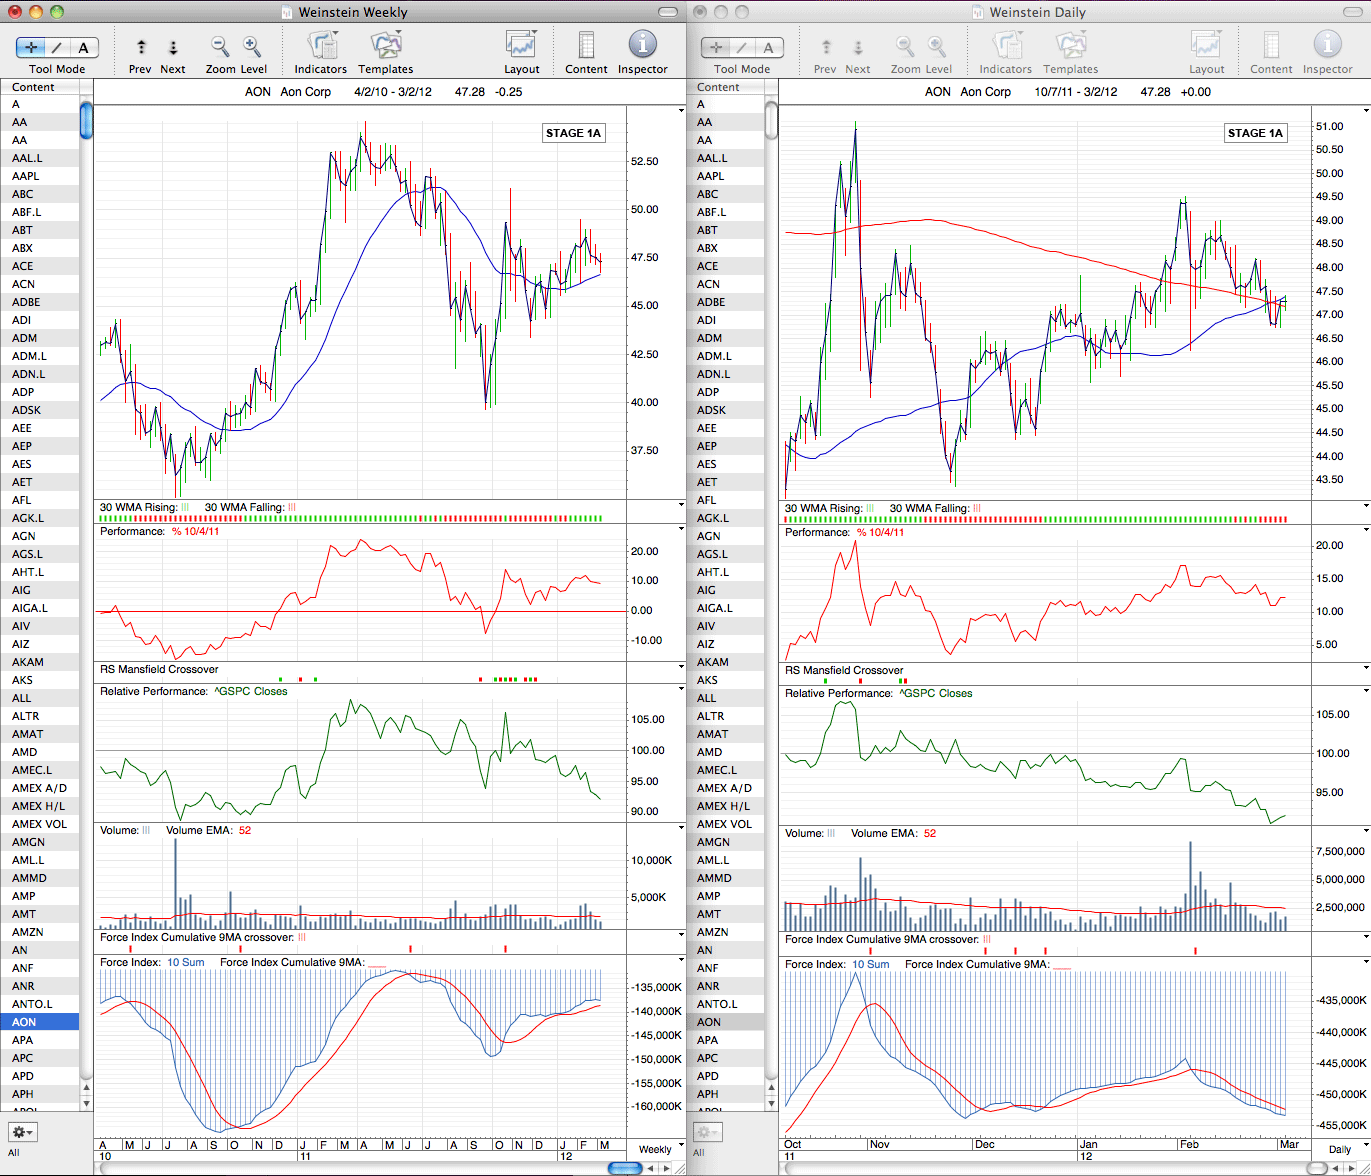Screen dimensions: 1371x1176
Task: Select ADBE in Weekly content list
Action: 40,302
